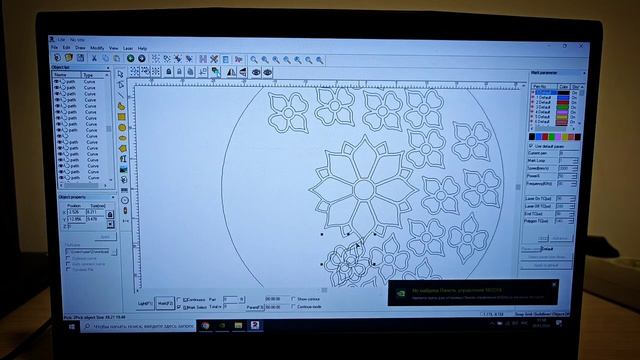Enable the Continuous checkbox

click(x=179, y=300)
